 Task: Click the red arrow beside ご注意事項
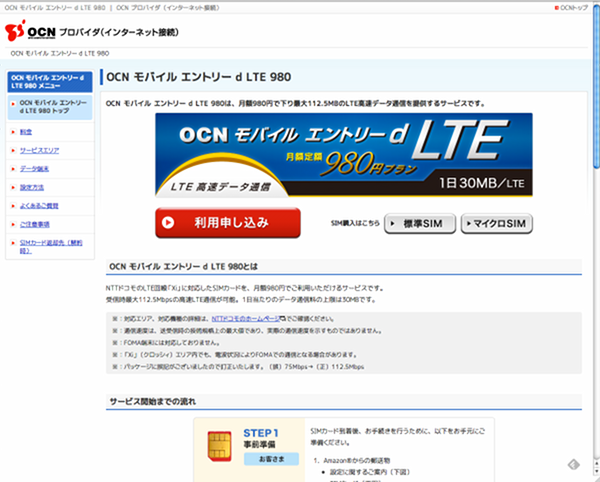coord(13,224)
